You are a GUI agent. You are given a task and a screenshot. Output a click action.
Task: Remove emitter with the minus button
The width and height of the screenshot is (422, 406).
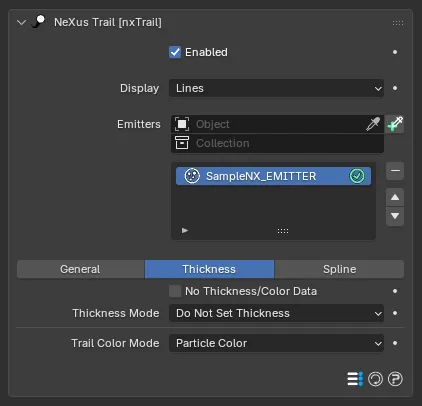point(395,171)
